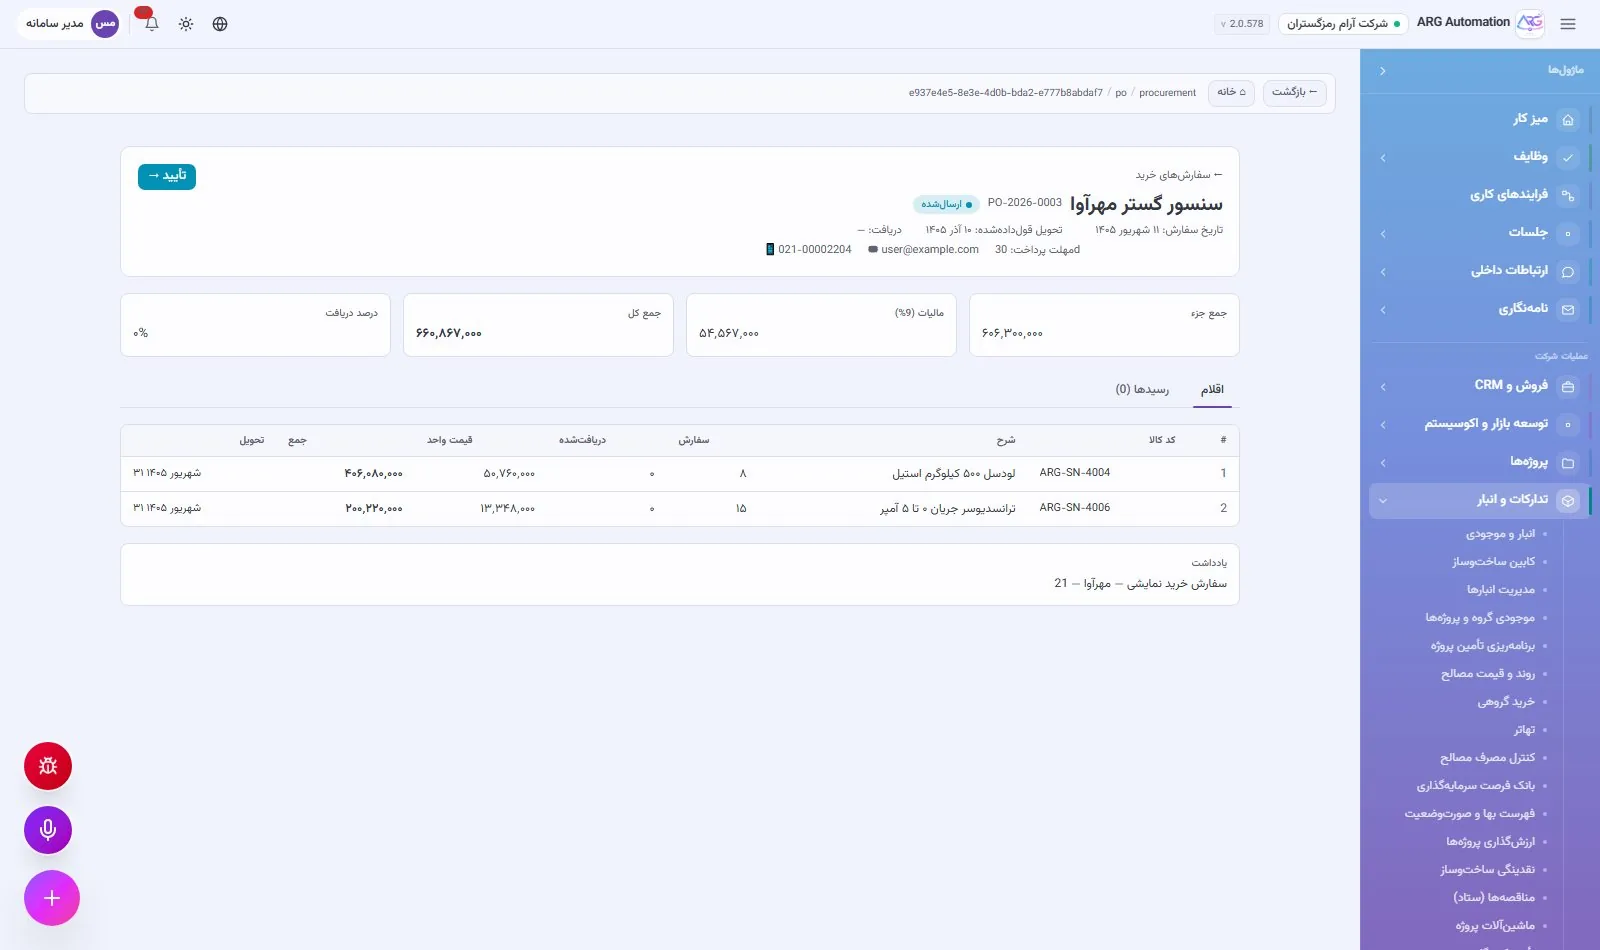The height and width of the screenshot is (950, 1600).
Task: Click the نامه‌نگاری envelope icon
Action: (1568, 309)
